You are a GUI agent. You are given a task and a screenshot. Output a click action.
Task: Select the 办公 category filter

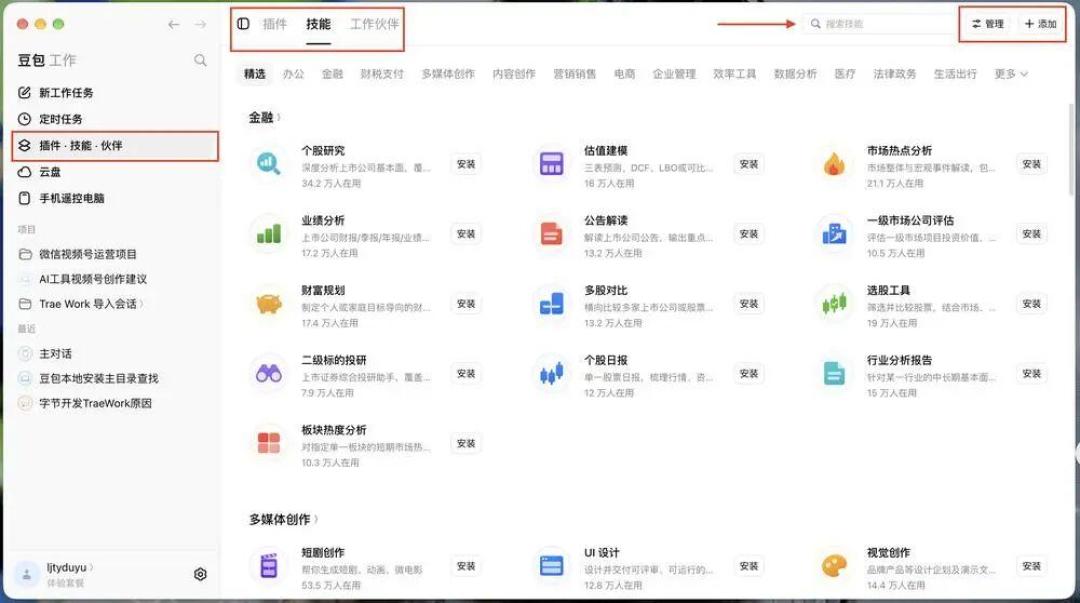tap(293, 74)
